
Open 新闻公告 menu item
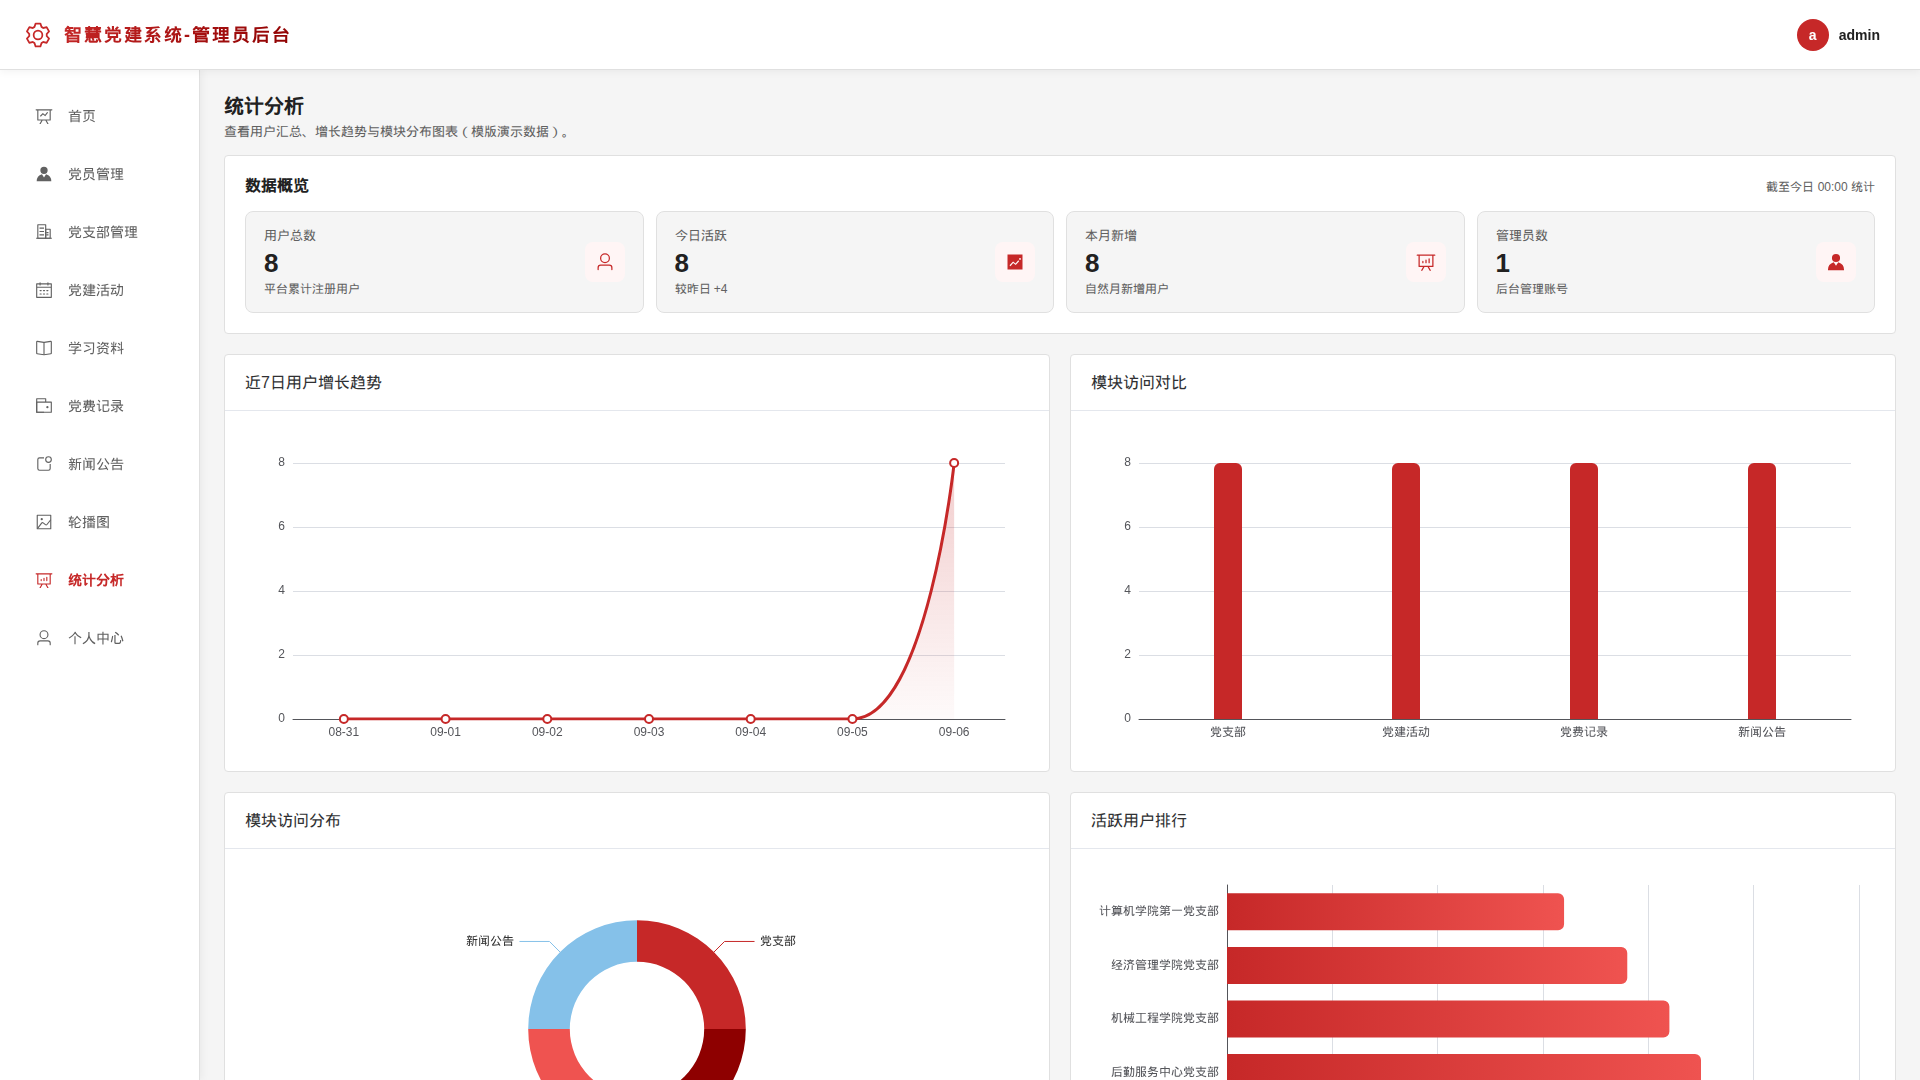coord(100,464)
